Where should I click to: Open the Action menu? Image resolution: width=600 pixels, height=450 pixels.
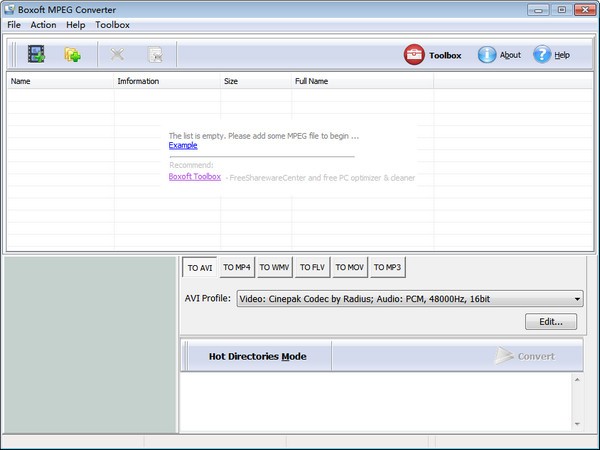pyautogui.click(x=43, y=24)
